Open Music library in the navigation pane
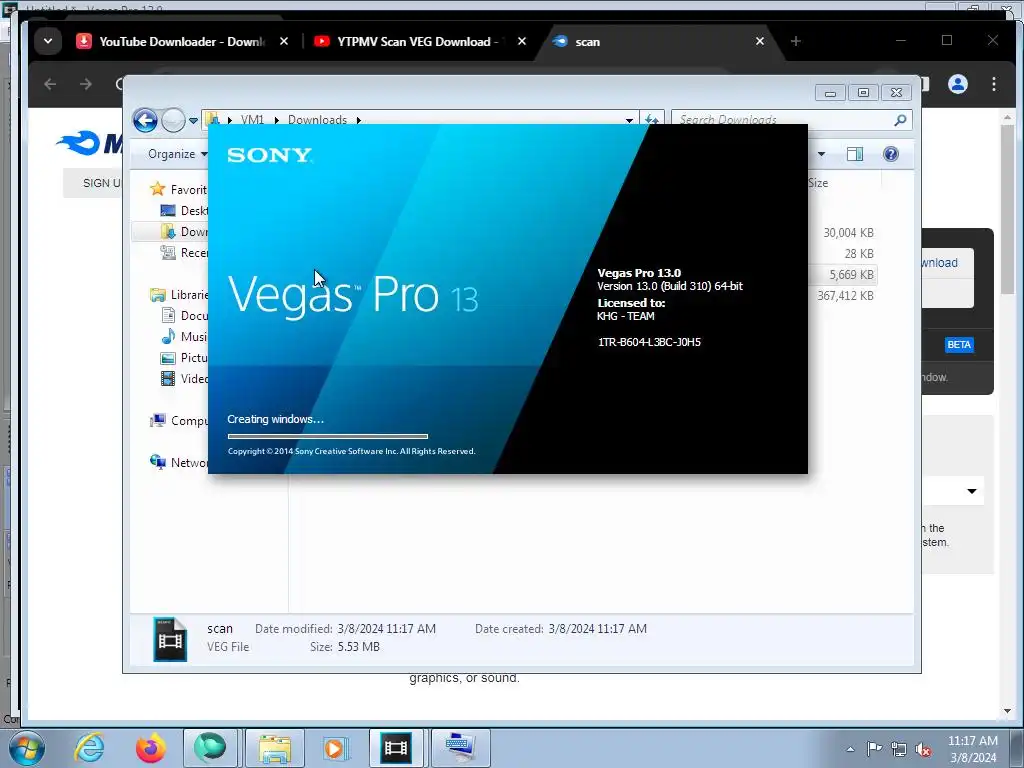 (184, 336)
